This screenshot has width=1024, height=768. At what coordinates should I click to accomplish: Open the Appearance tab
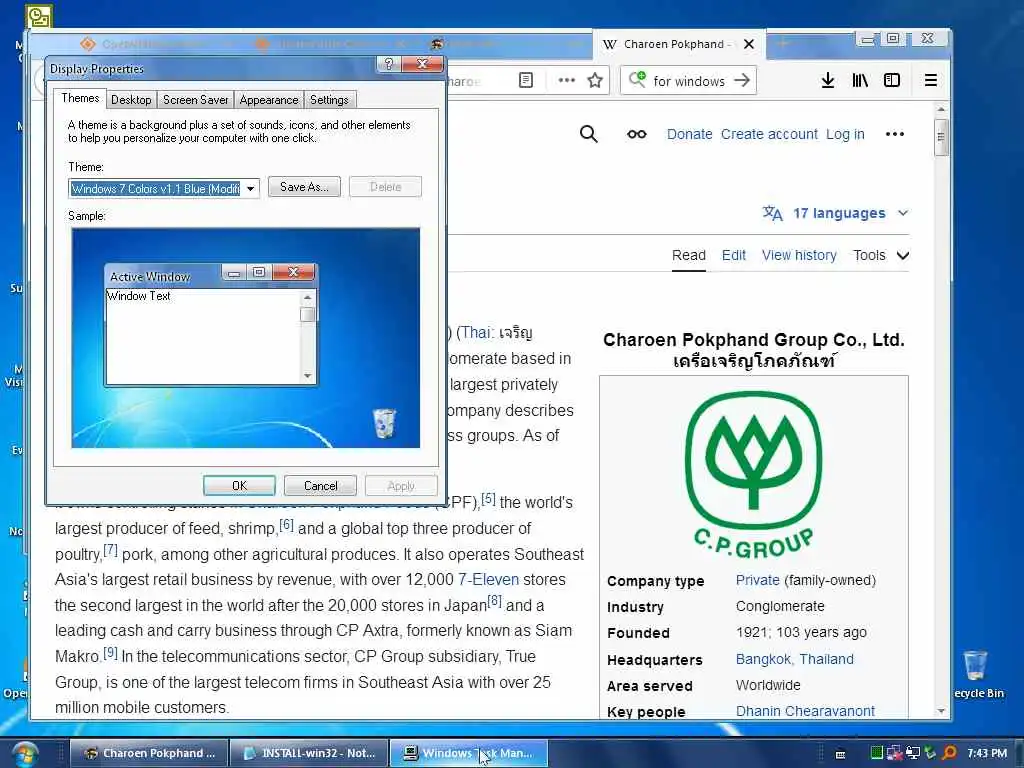coord(268,100)
